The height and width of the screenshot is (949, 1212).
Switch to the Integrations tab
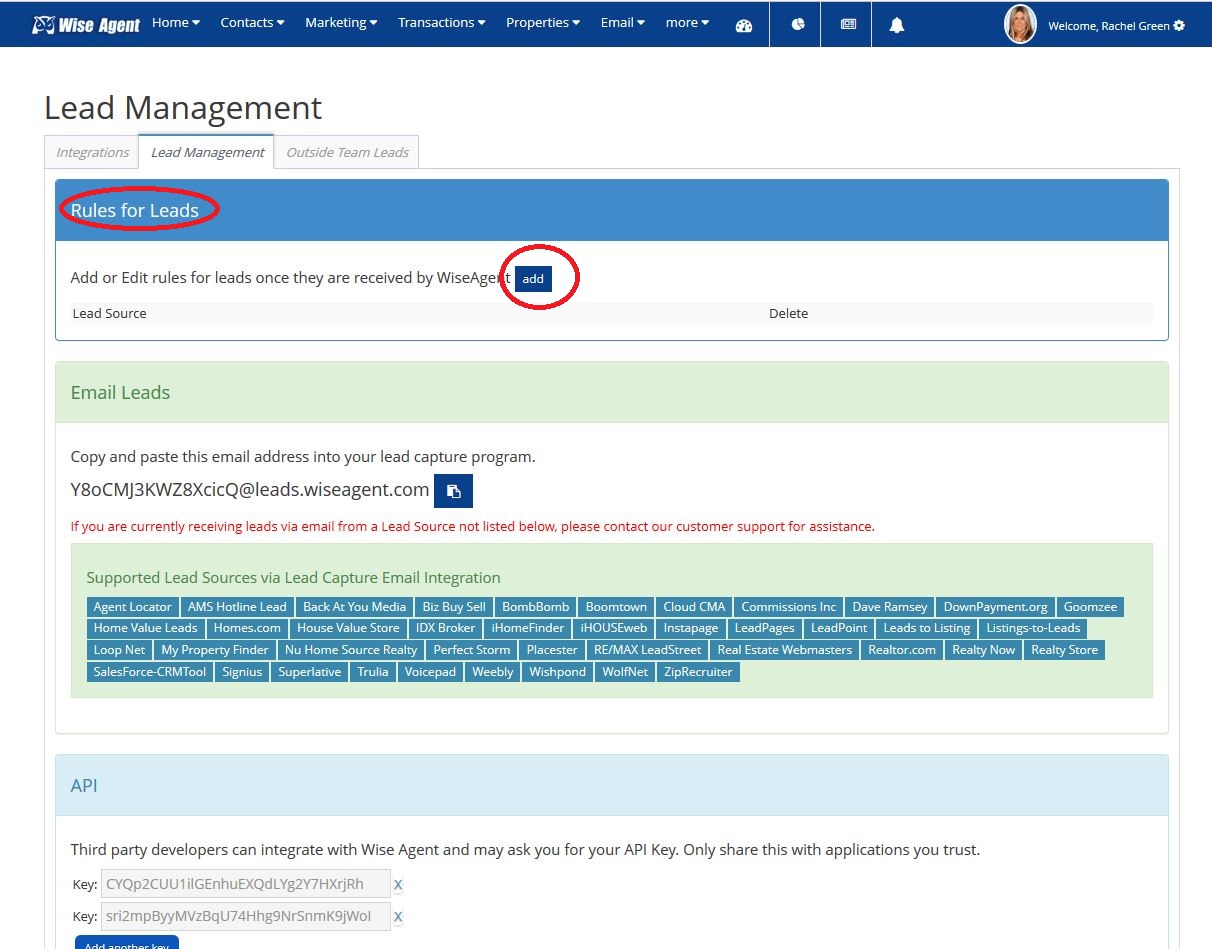point(92,152)
